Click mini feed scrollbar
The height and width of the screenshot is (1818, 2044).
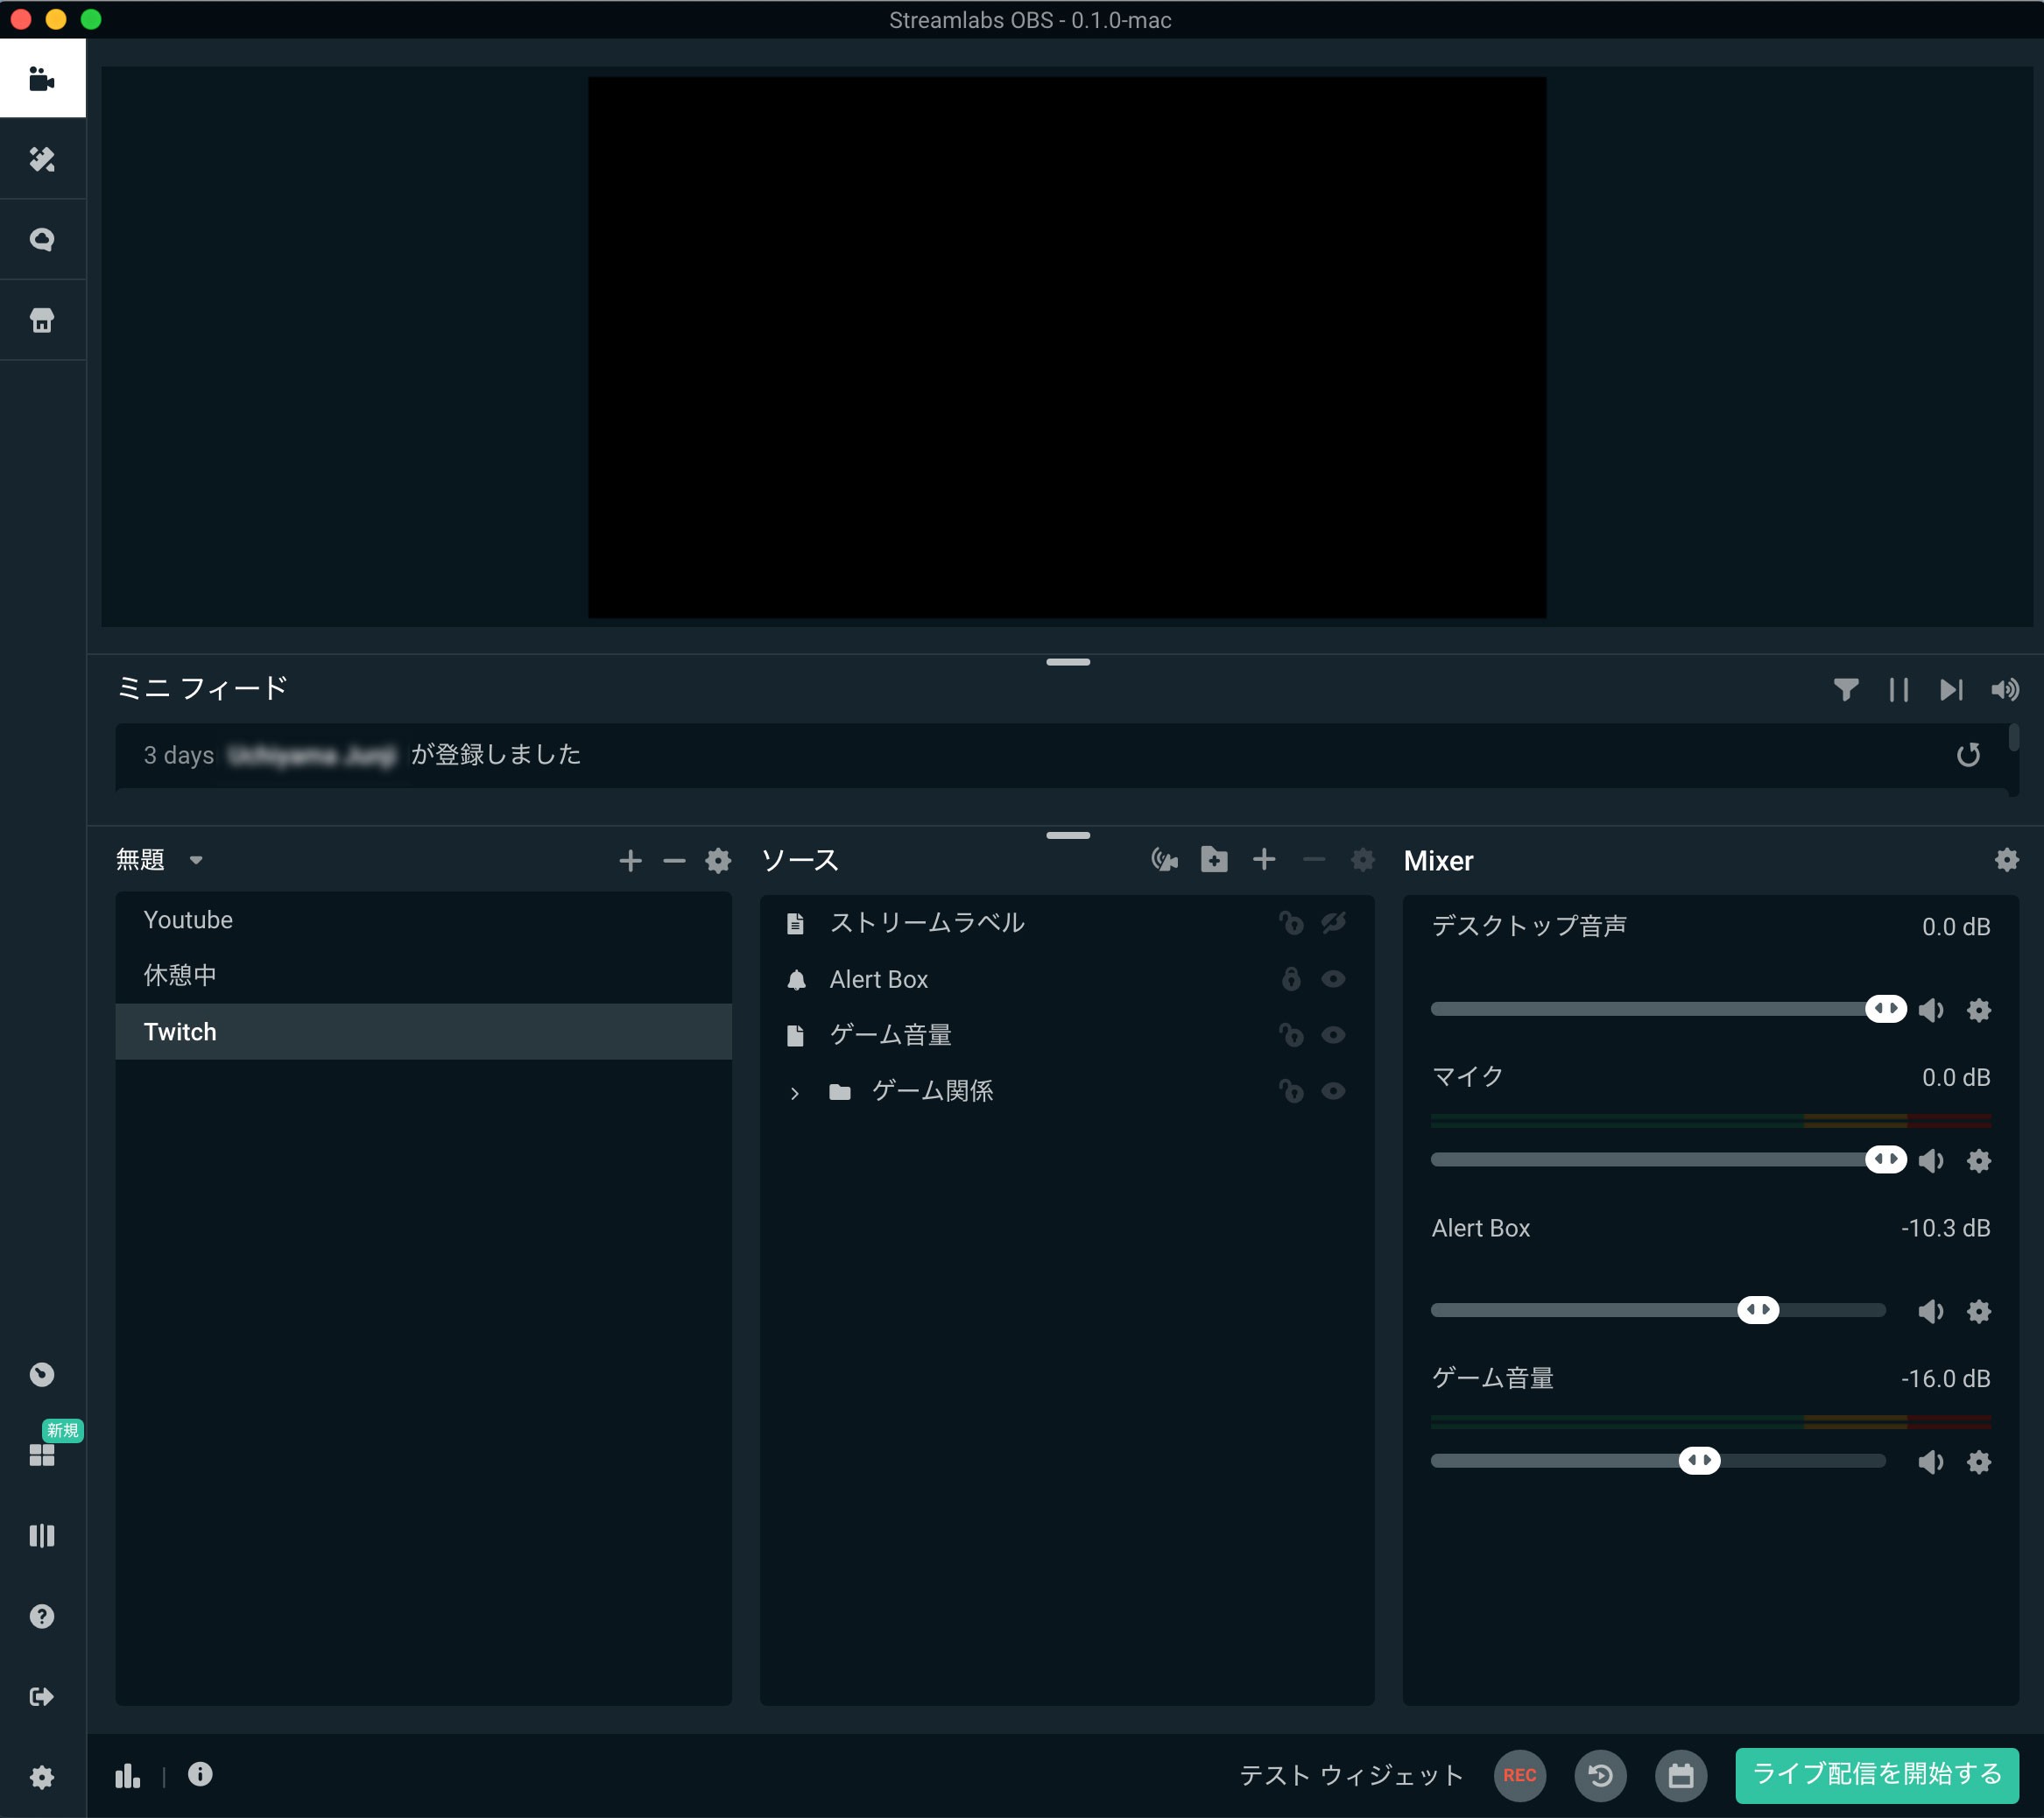(x=2013, y=738)
